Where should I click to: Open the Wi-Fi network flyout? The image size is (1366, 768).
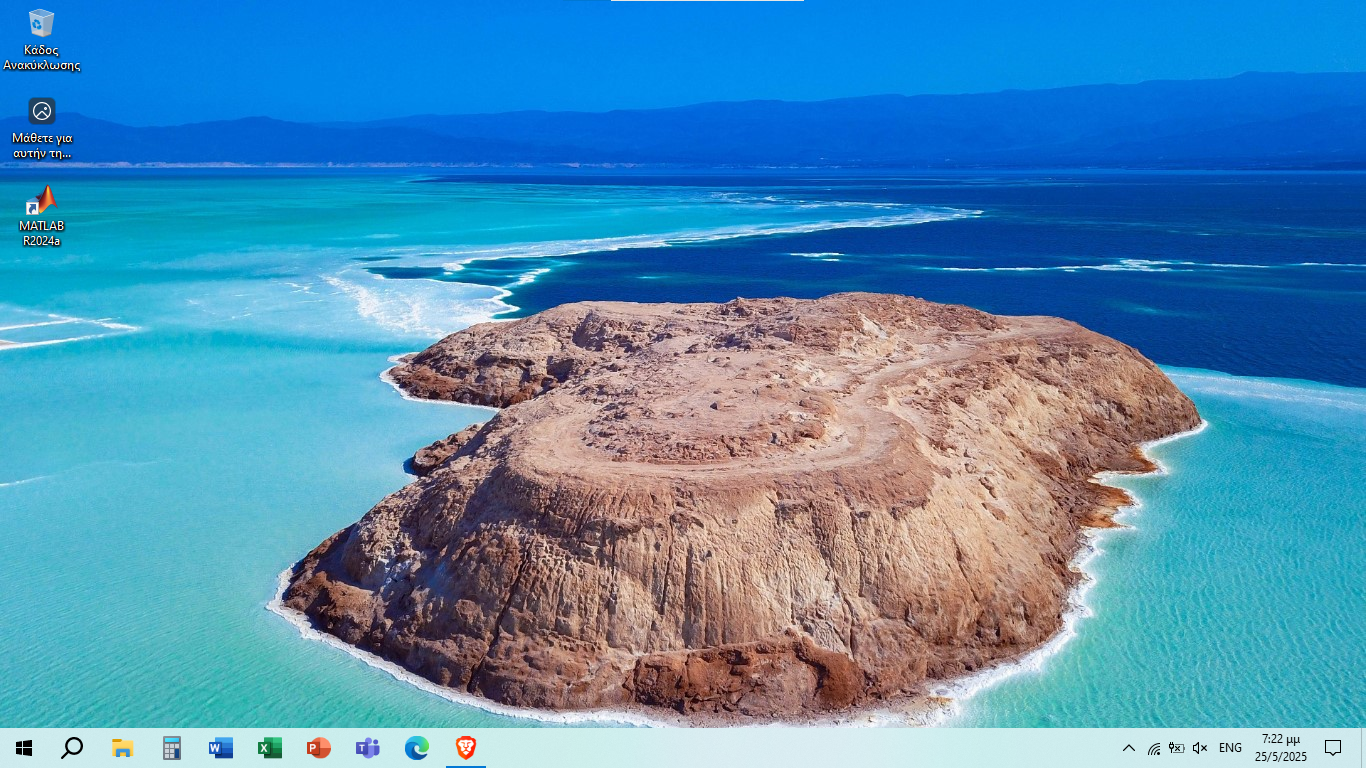tap(1153, 748)
